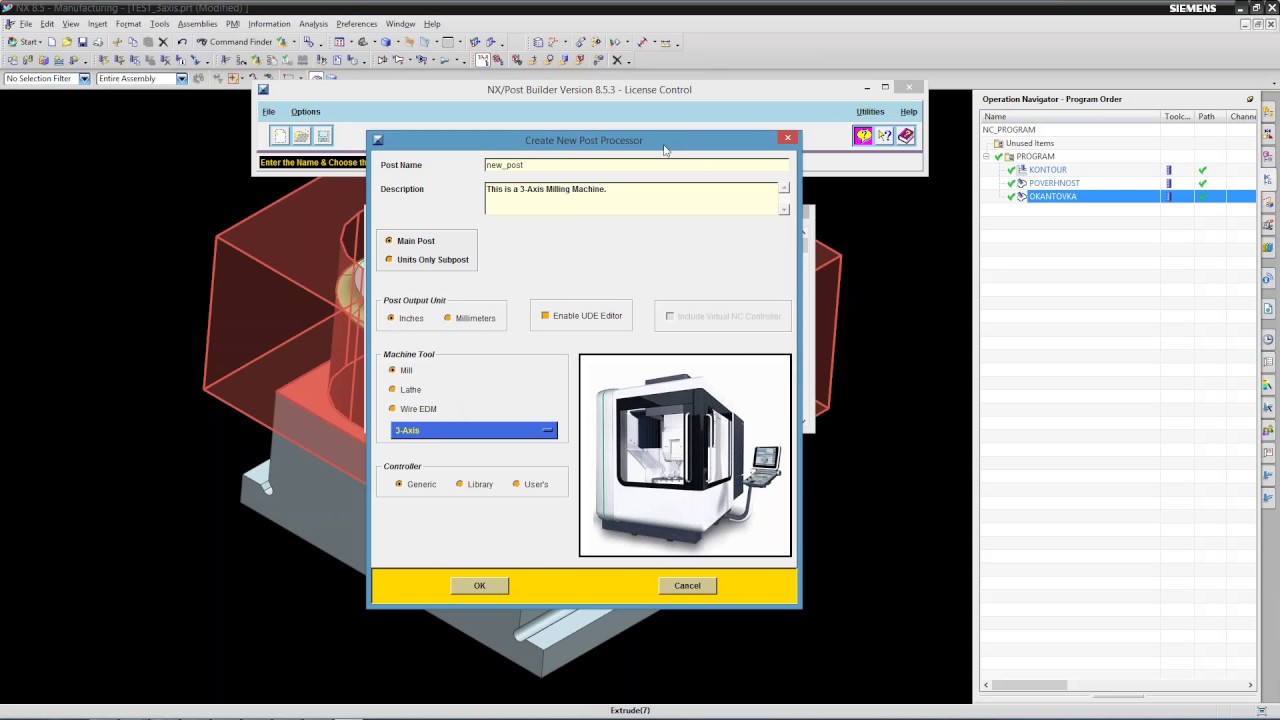This screenshot has width=1280, height=720.
Task: Open the Operation Navigator tab in the NX sidebar
Action: 1268,179
